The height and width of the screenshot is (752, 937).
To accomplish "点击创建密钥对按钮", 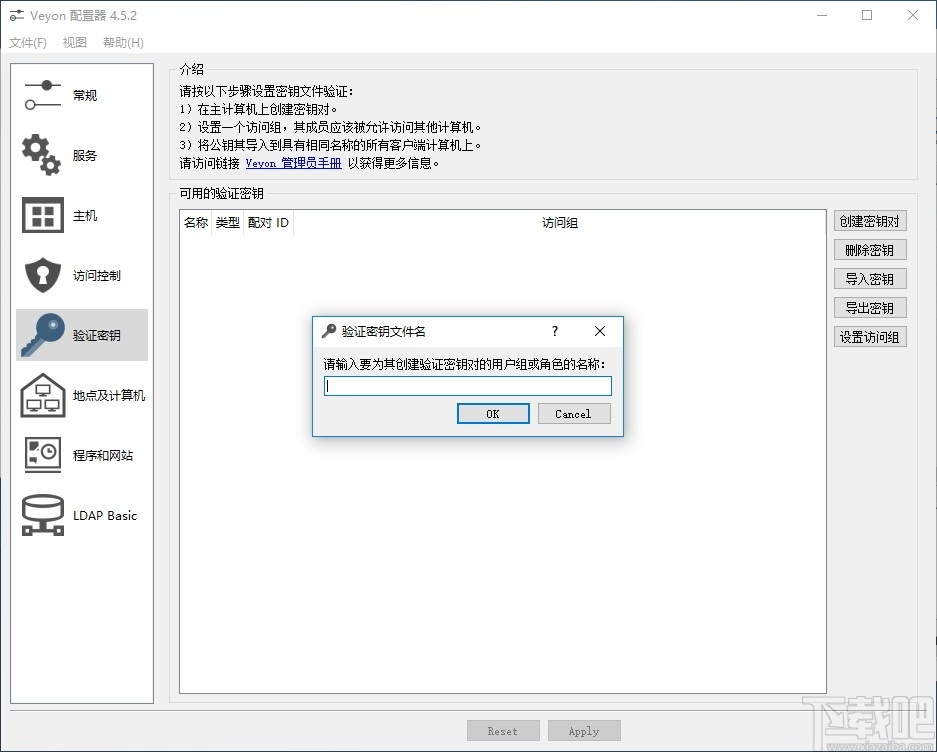I will (869, 220).
